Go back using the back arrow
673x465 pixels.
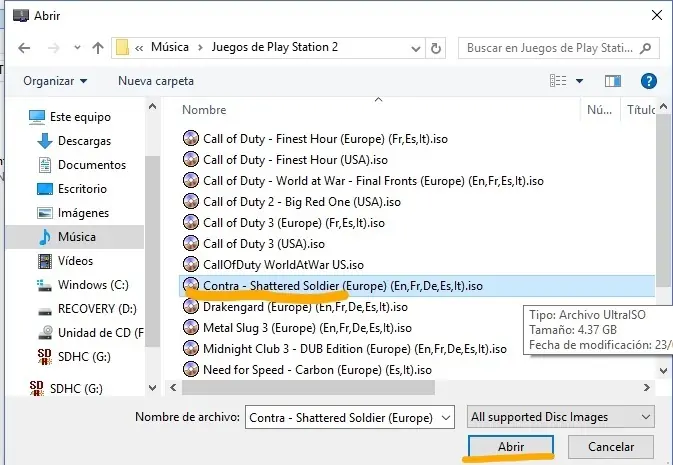tap(24, 48)
